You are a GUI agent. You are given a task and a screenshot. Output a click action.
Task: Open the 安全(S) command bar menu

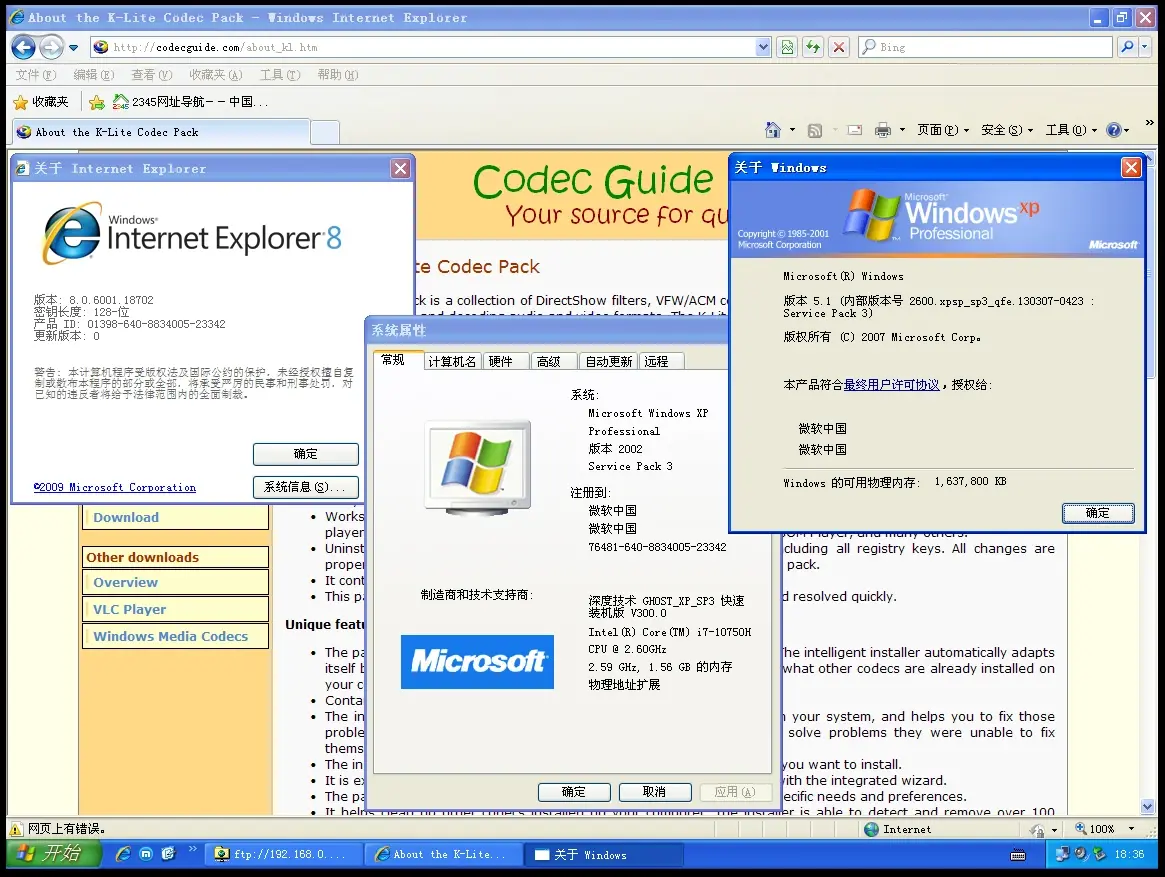click(x=1007, y=130)
